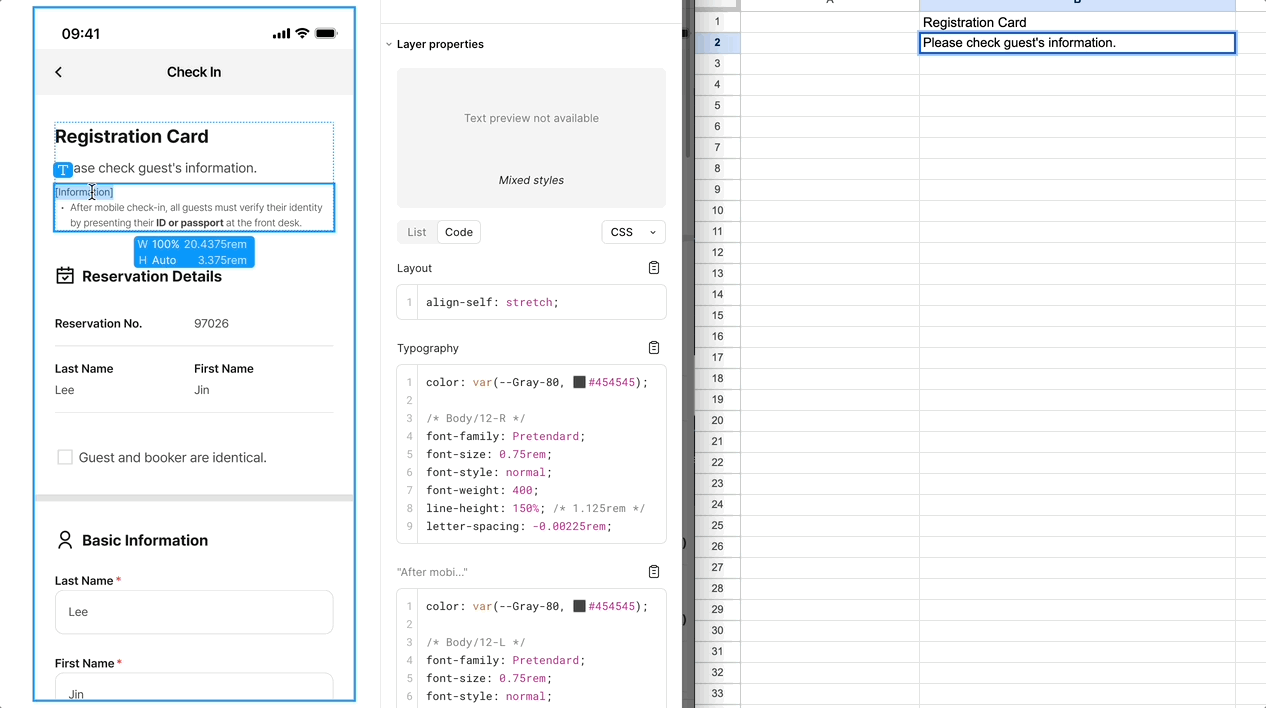The height and width of the screenshot is (708, 1266).
Task: Click reservation number value 97026
Action: point(211,324)
